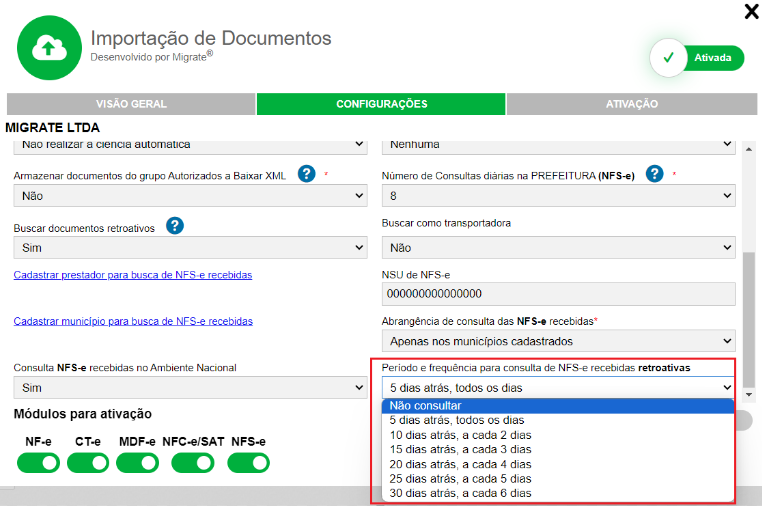Click help icon beside Autorizados a Baixar XML
Viewport: 763px width, 506px height.
pyautogui.click(x=307, y=174)
